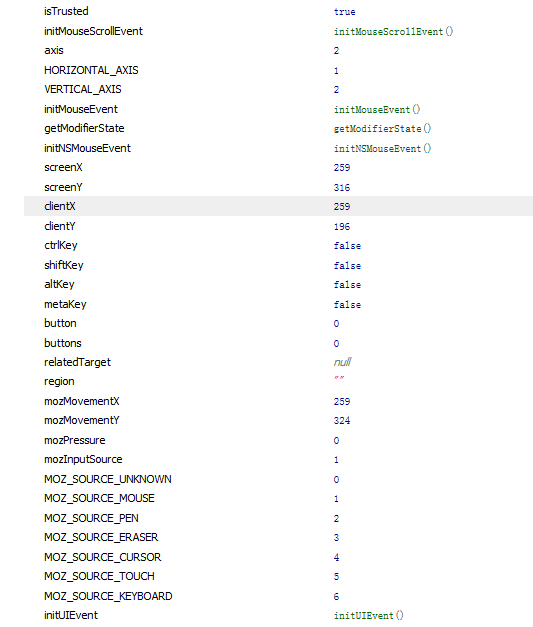Screen dimensions: 533x627
Task: Select the VERTICAL_AXIS property name
Action: coord(83,89)
